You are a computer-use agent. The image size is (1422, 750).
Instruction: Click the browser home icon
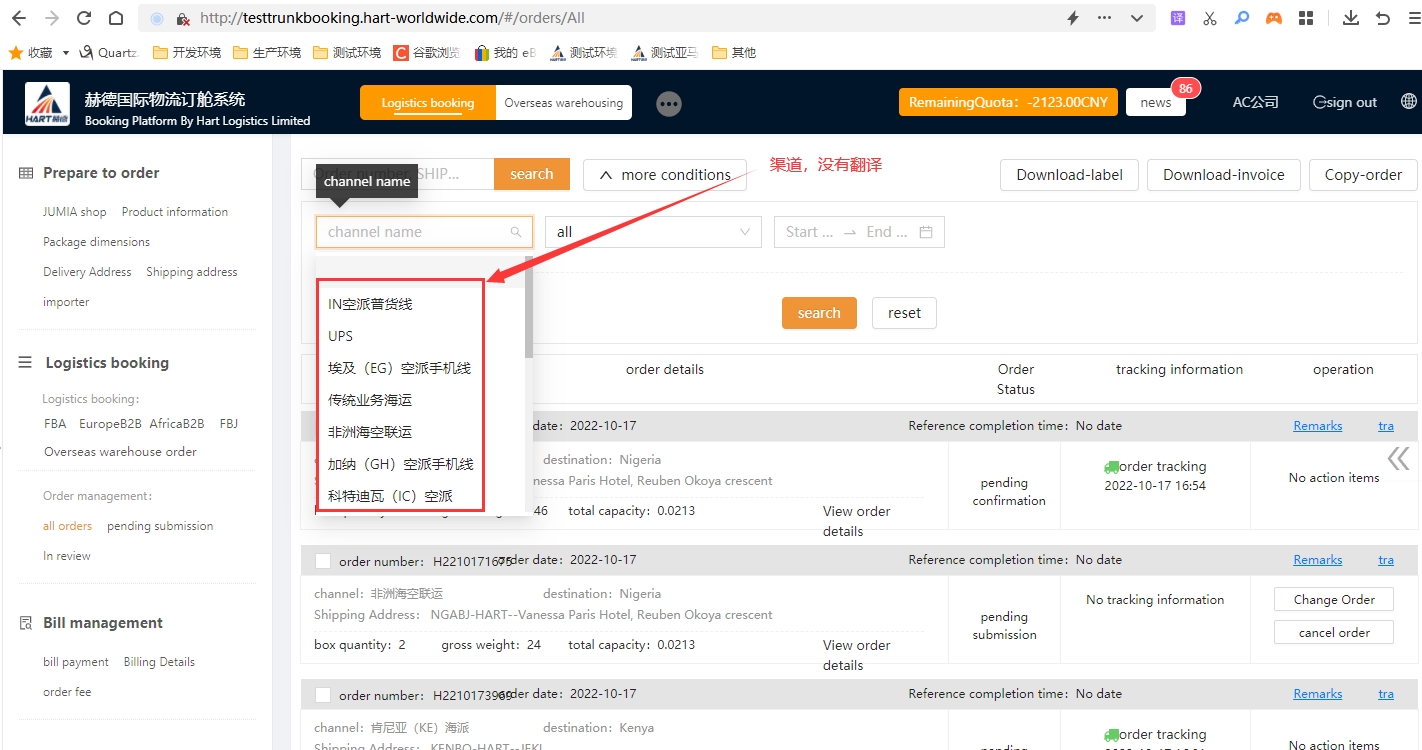(116, 18)
